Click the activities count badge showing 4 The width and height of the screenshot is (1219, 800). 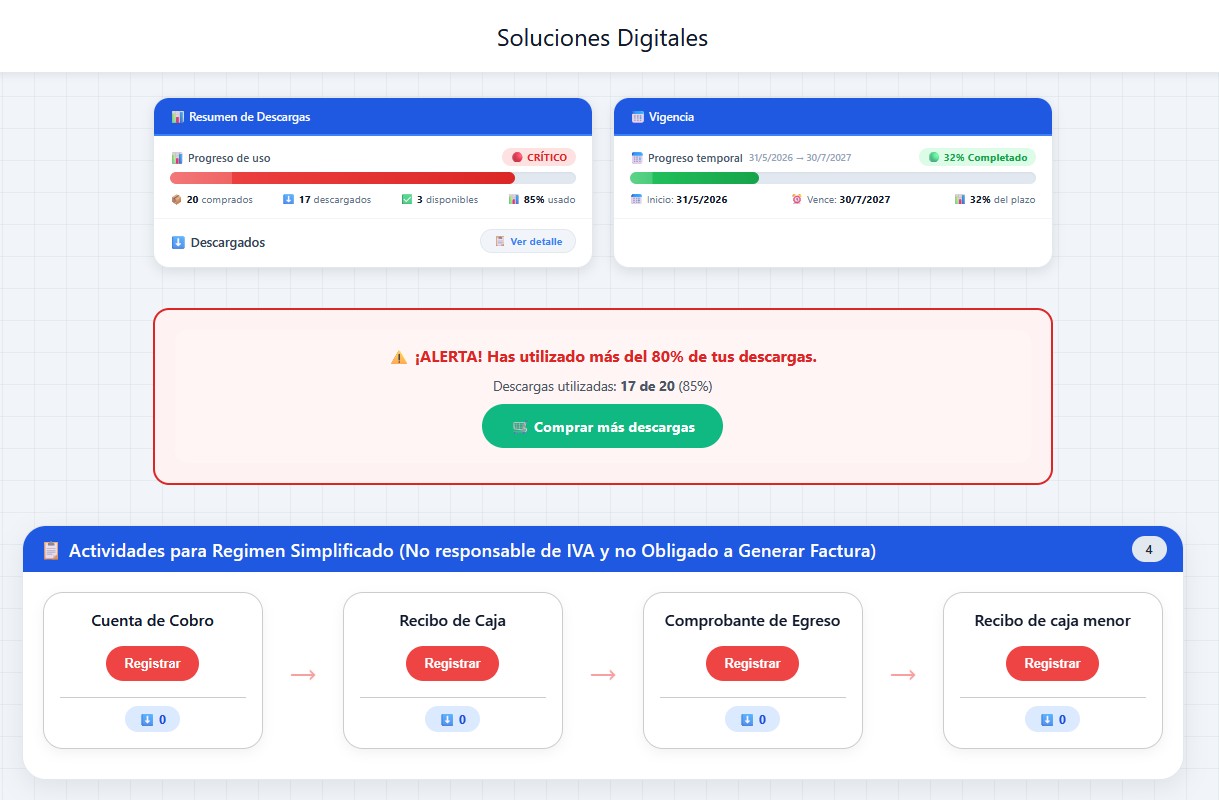[x=1149, y=550]
